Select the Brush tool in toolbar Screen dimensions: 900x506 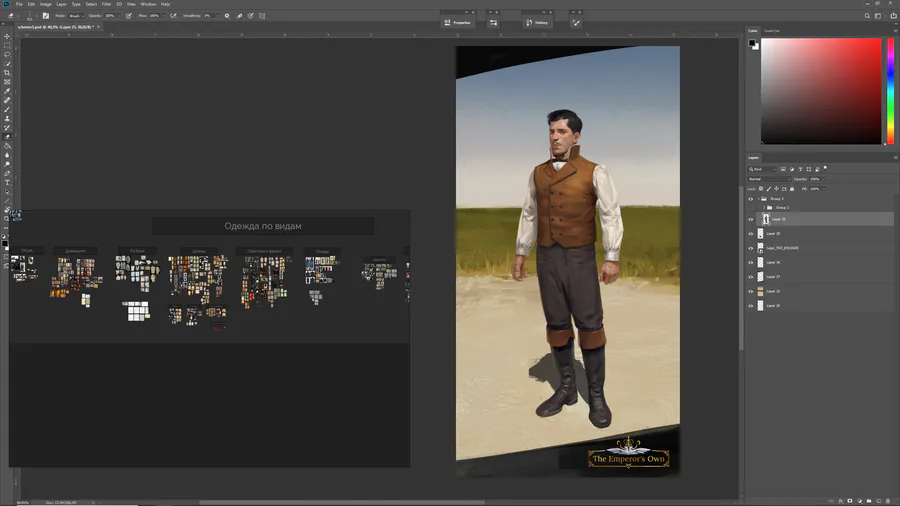(x=7, y=110)
